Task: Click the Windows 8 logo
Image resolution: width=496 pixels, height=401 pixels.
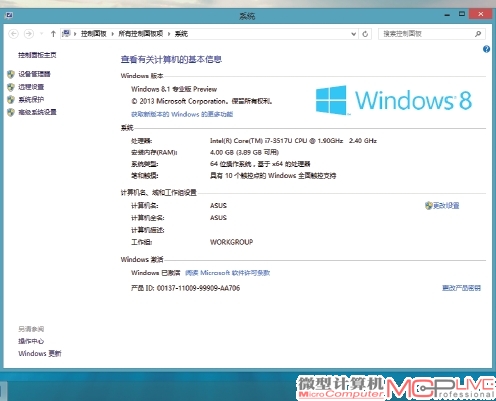Action: pyautogui.click(x=393, y=100)
